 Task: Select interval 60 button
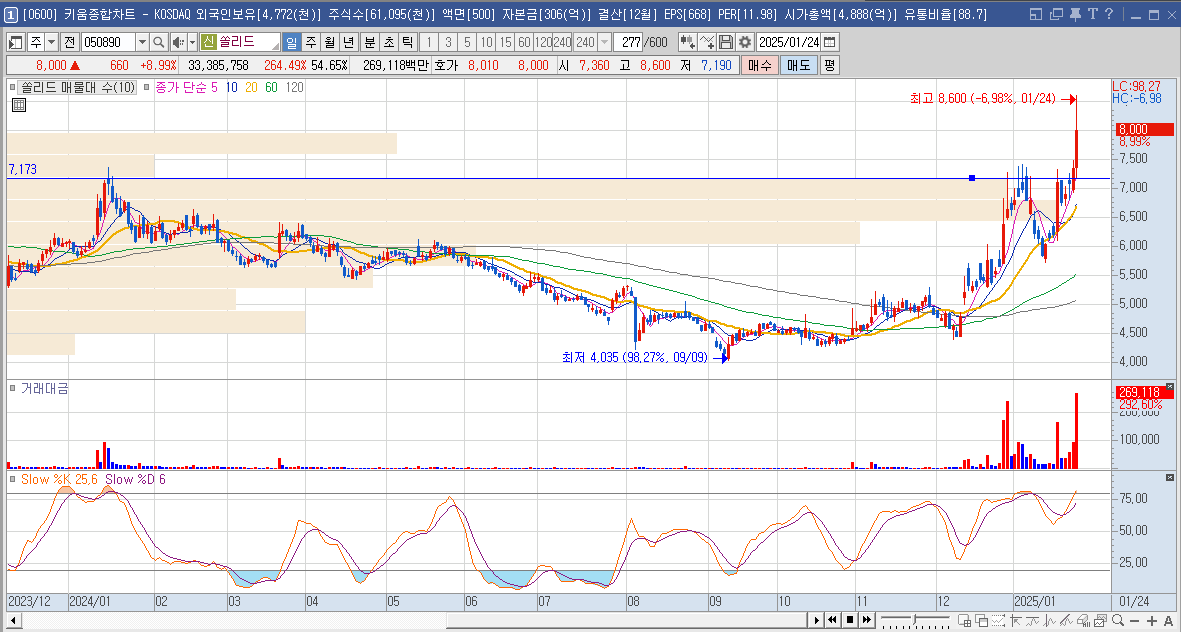(524, 42)
